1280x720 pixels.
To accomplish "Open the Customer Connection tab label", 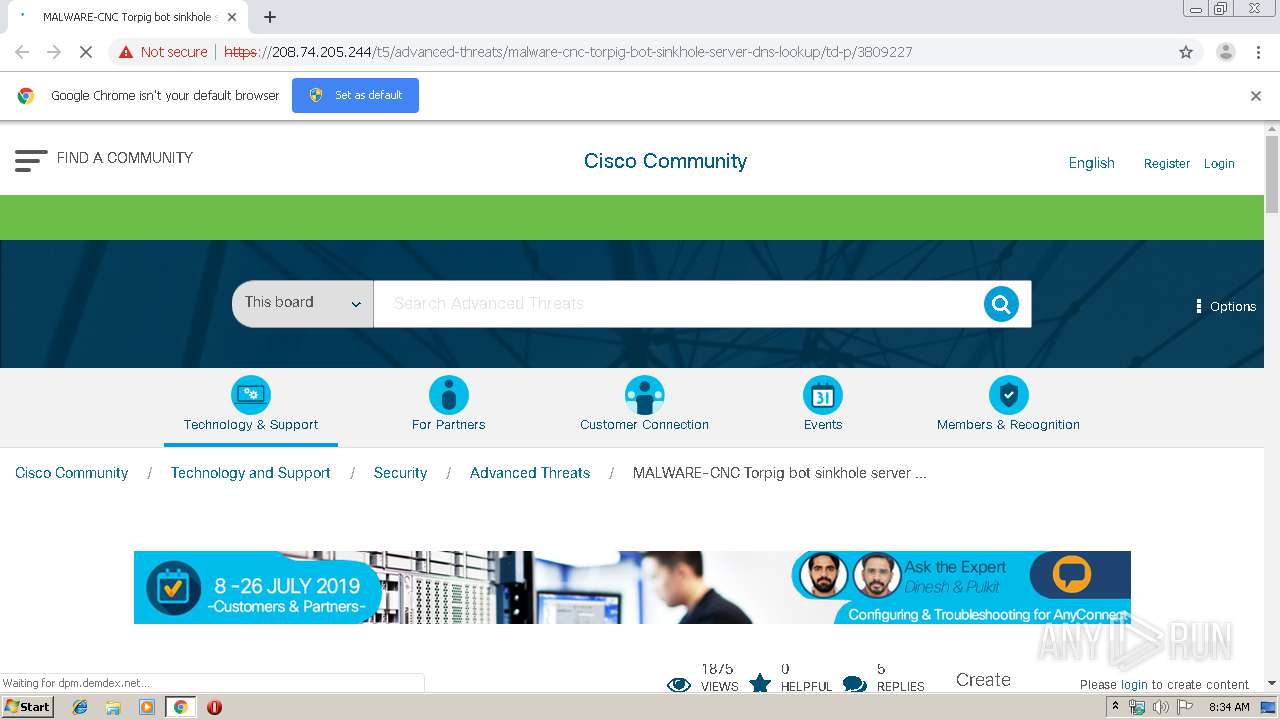I will (645, 425).
